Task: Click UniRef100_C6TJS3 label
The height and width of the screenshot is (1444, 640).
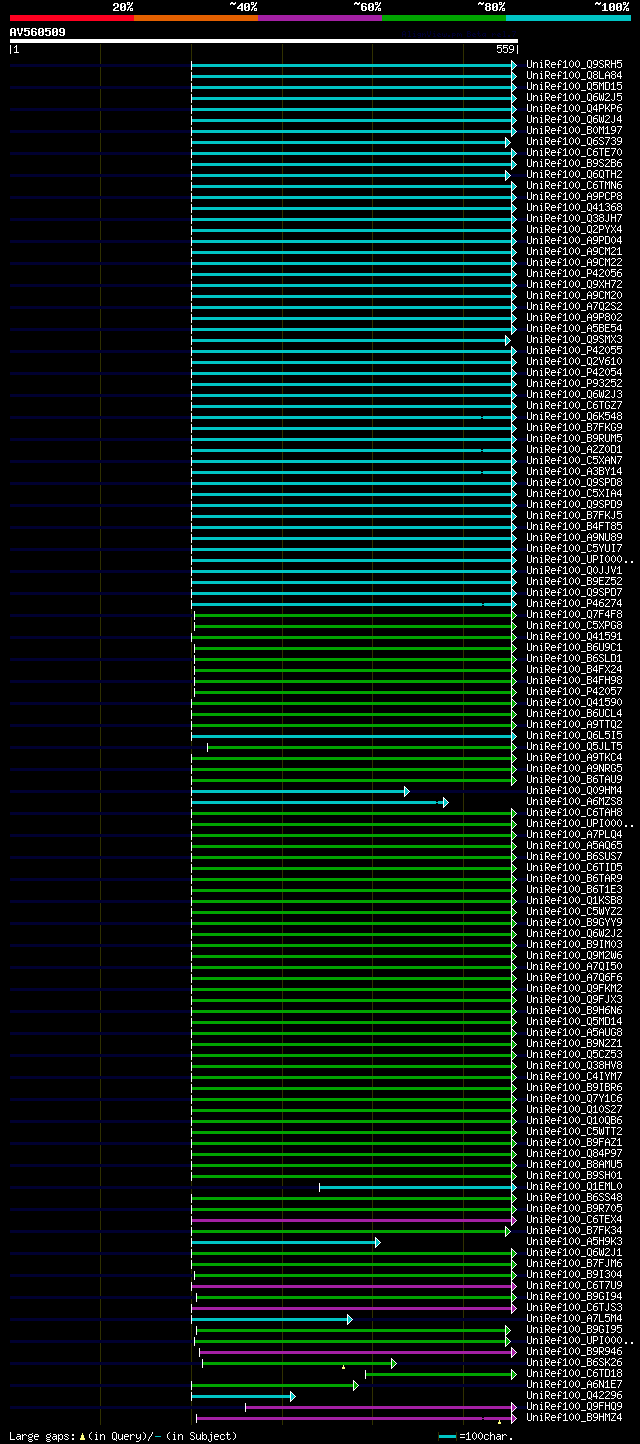Action: pyautogui.click(x=574, y=1307)
